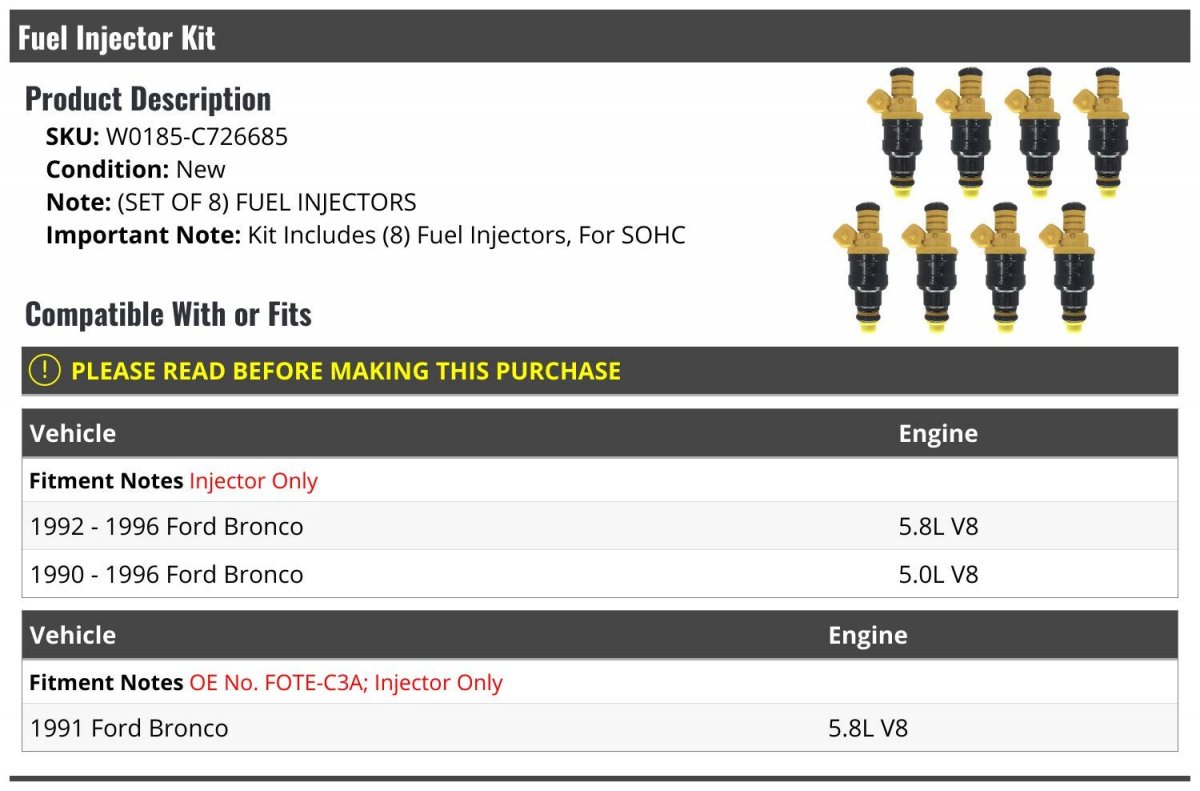Click the red Injector Only fitment note
This screenshot has width=1200, height=791.
point(253,481)
